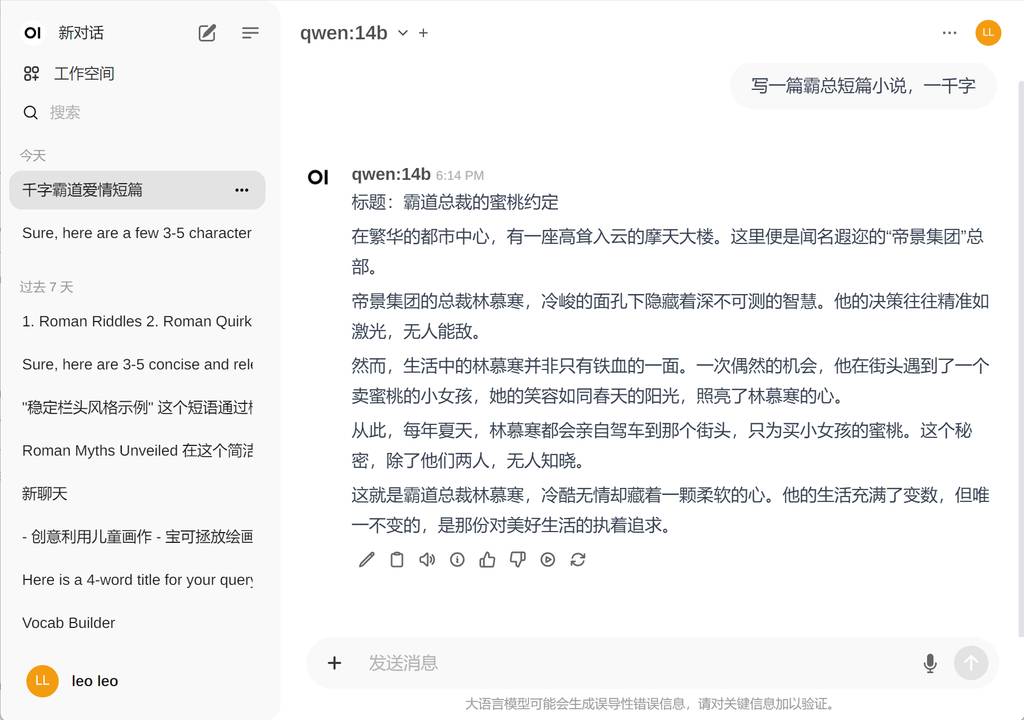Give the response a thumbs down
This screenshot has width=1024, height=720.
(517, 560)
